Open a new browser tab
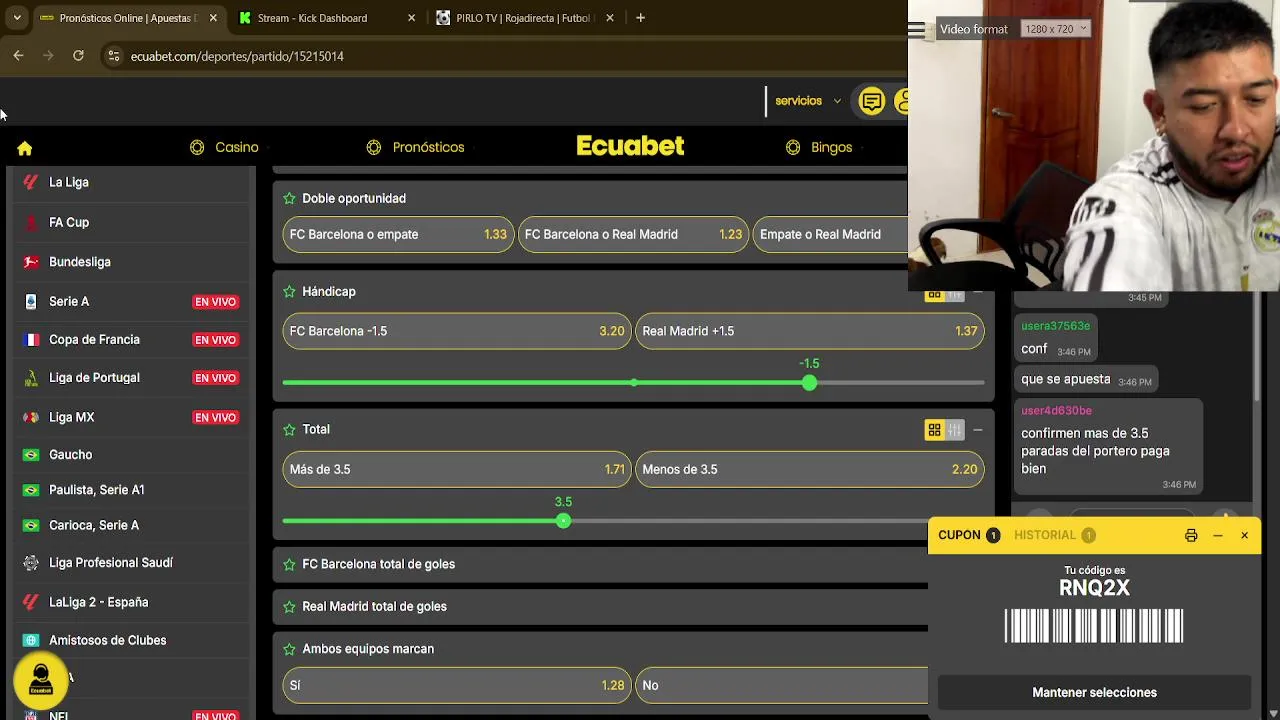This screenshot has width=1280, height=720. pyautogui.click(x=640, y=18)
